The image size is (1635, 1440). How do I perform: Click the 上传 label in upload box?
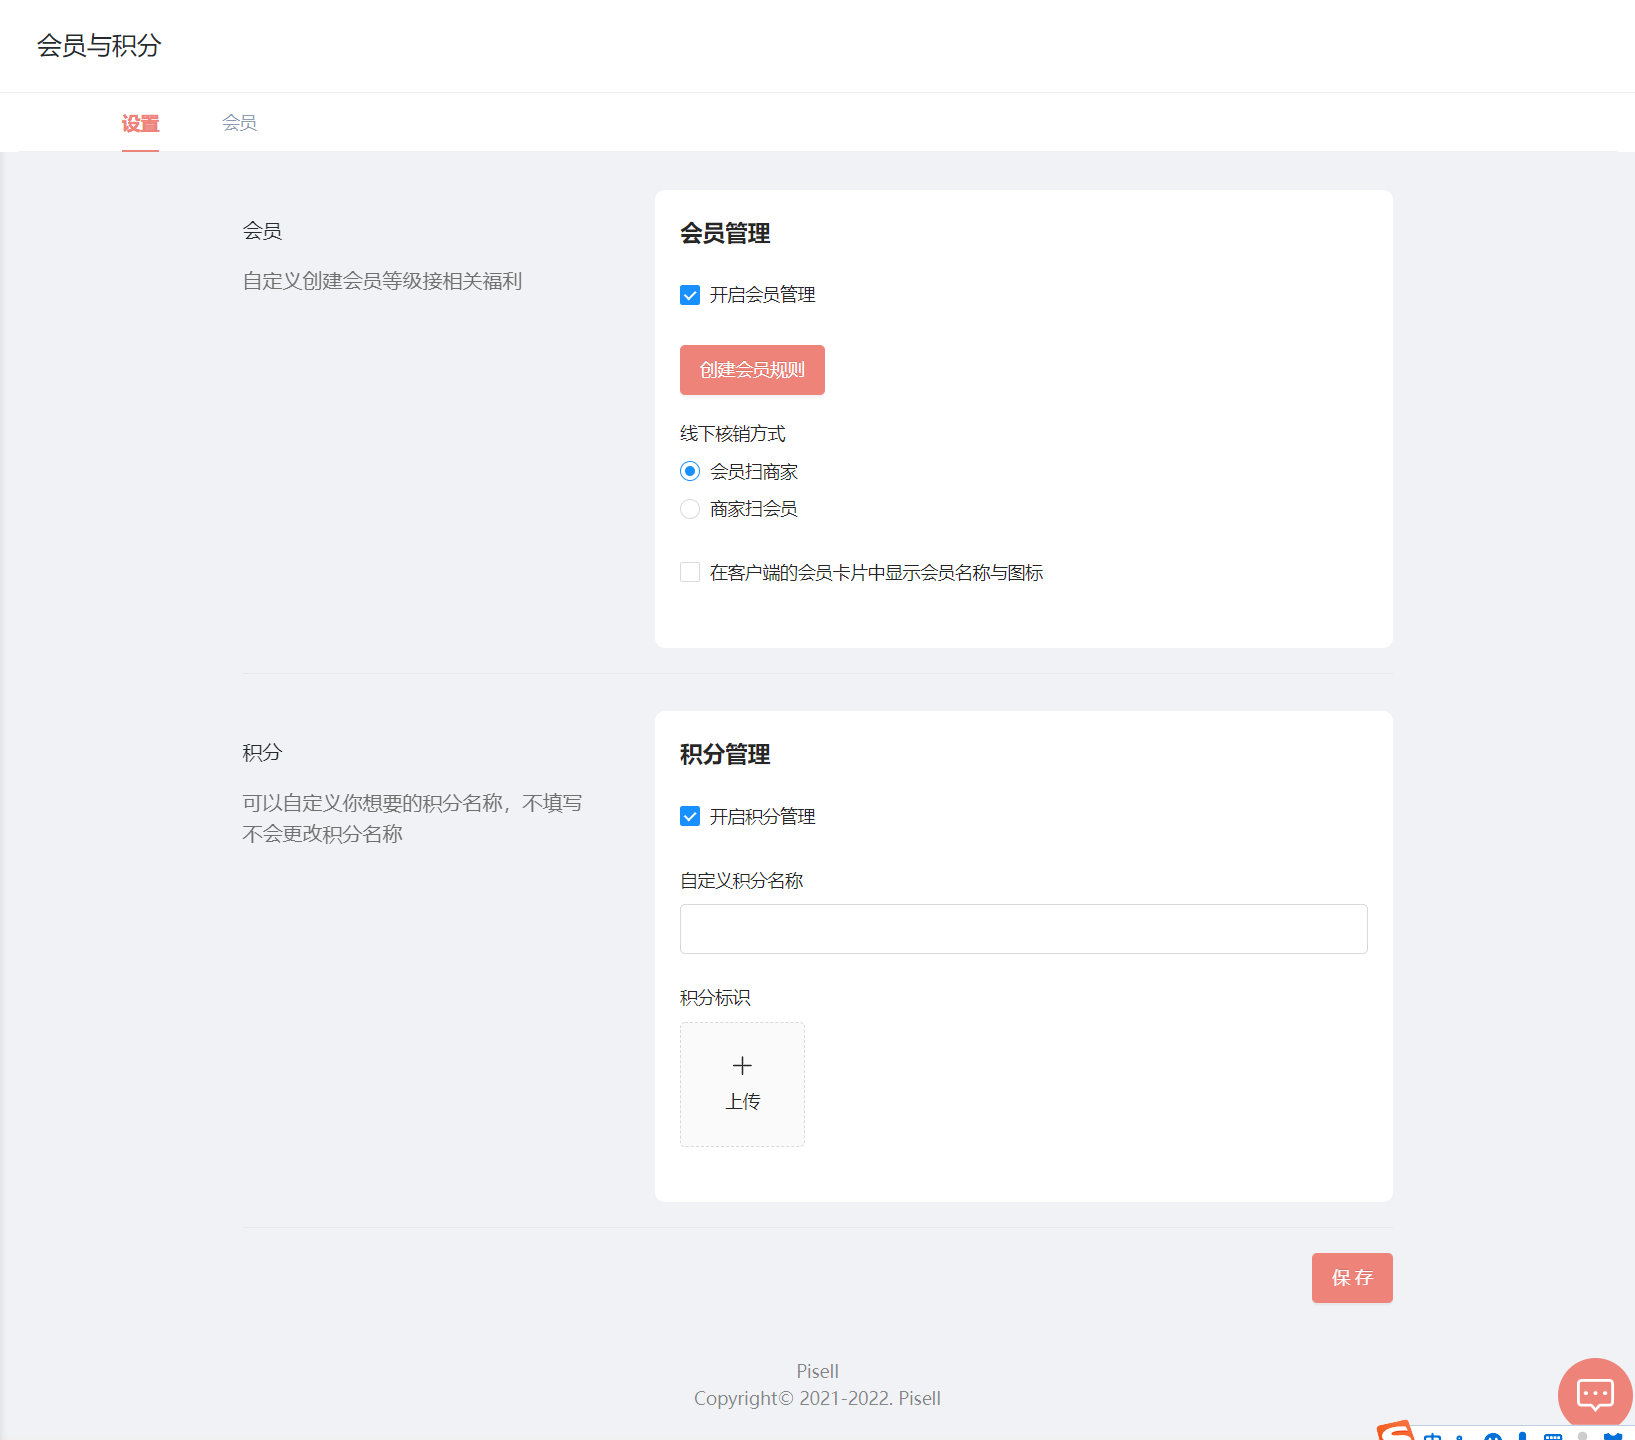point(742,1101)
